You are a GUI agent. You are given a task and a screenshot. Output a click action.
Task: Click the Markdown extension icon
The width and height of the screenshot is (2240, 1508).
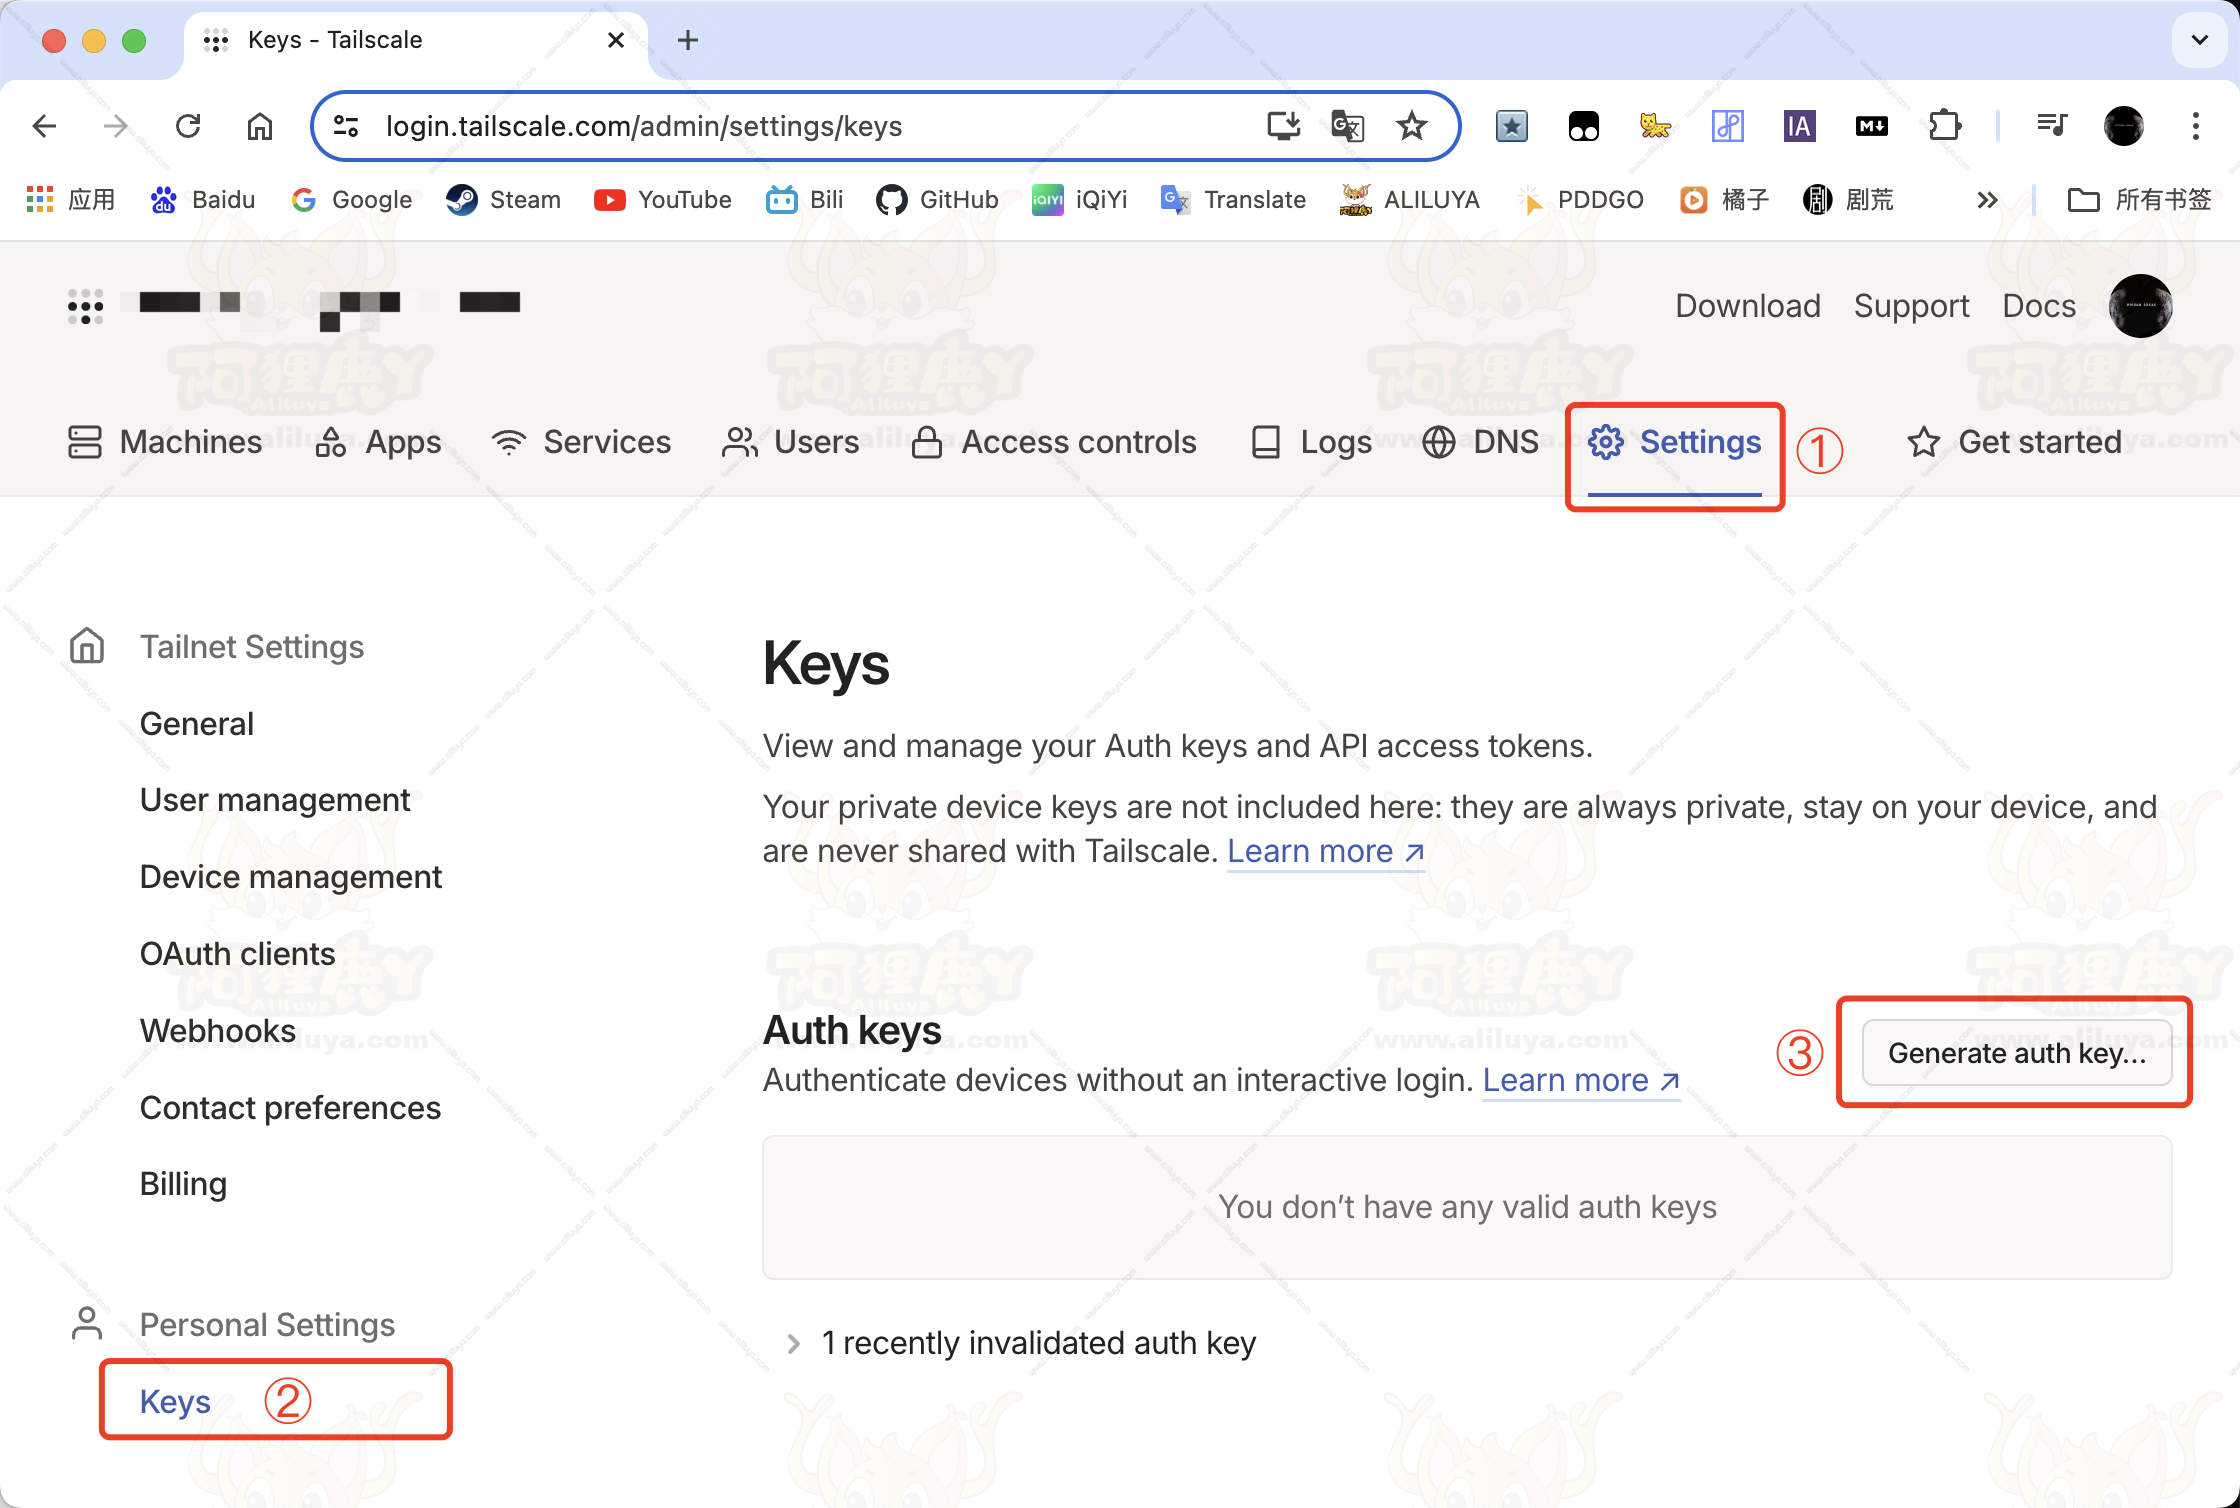click(x=1872, y=126)
